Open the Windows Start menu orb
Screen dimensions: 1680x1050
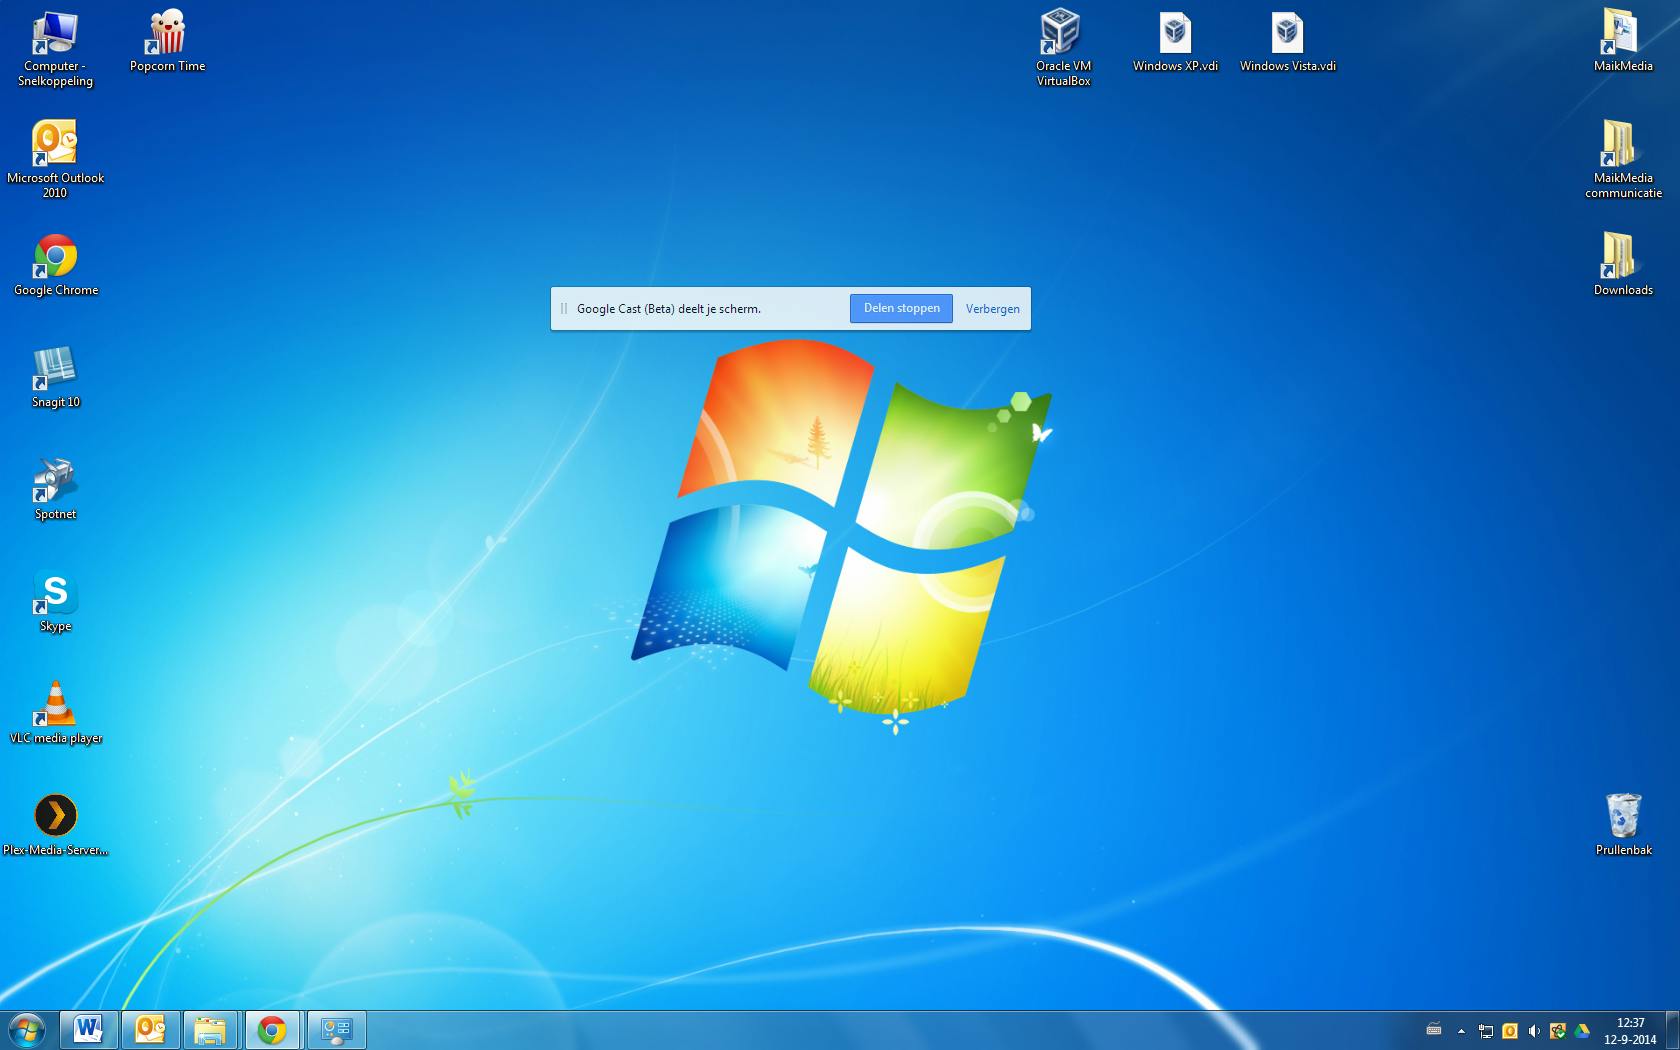coord(27,1030)
